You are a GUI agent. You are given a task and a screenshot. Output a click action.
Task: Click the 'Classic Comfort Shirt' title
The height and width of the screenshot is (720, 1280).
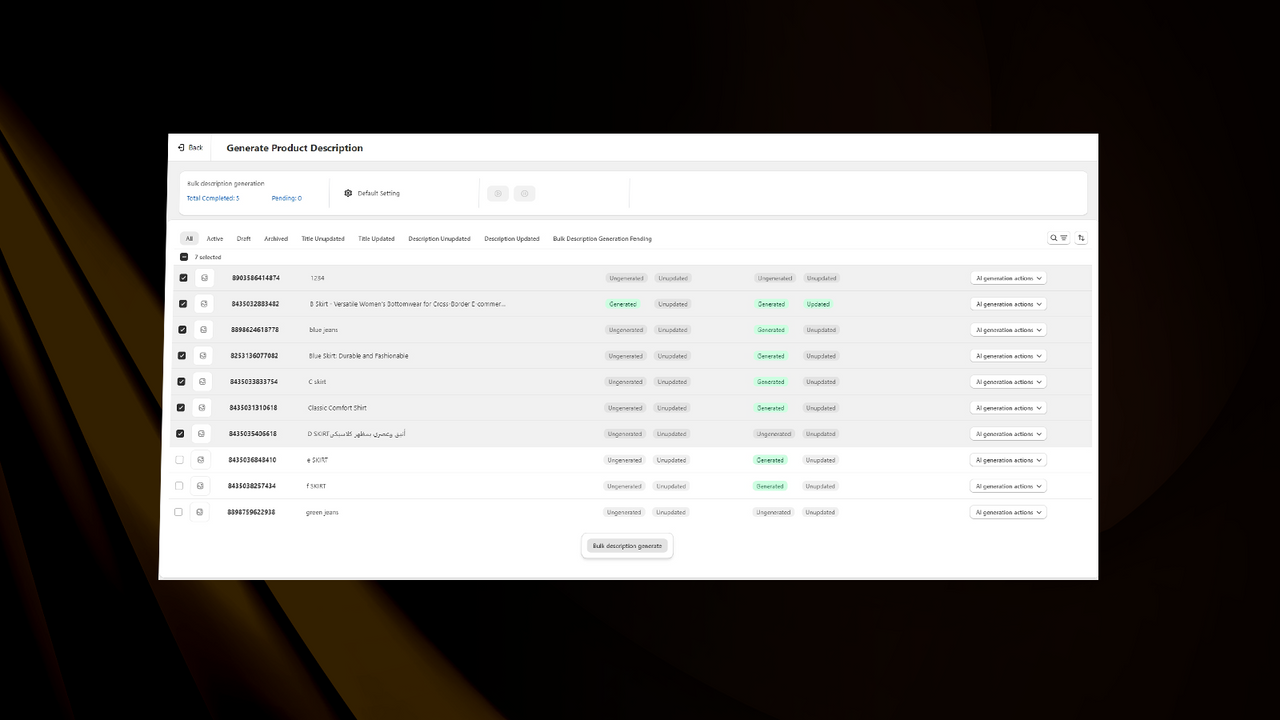(x=337, y=408)
